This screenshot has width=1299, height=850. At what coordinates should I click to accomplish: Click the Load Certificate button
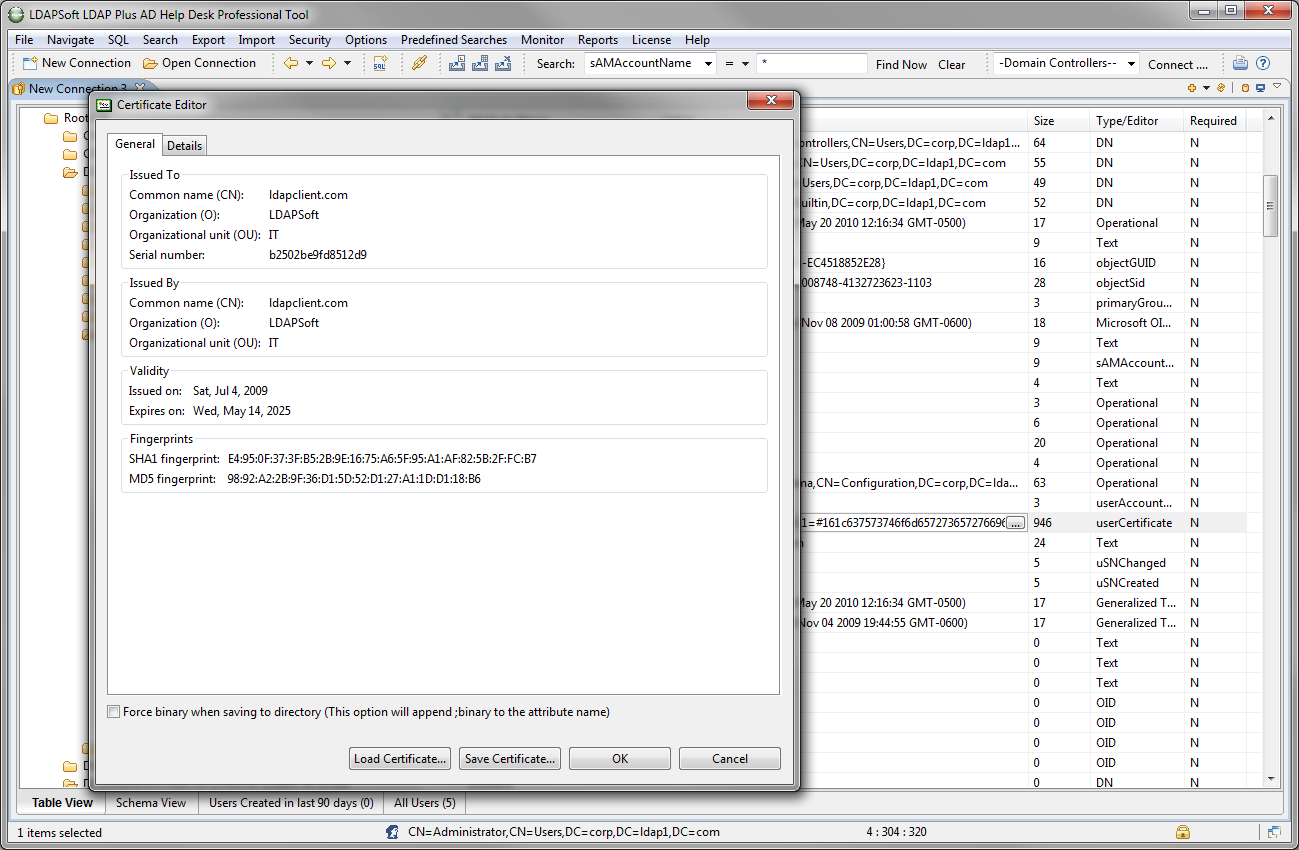[x=400, y=759]
